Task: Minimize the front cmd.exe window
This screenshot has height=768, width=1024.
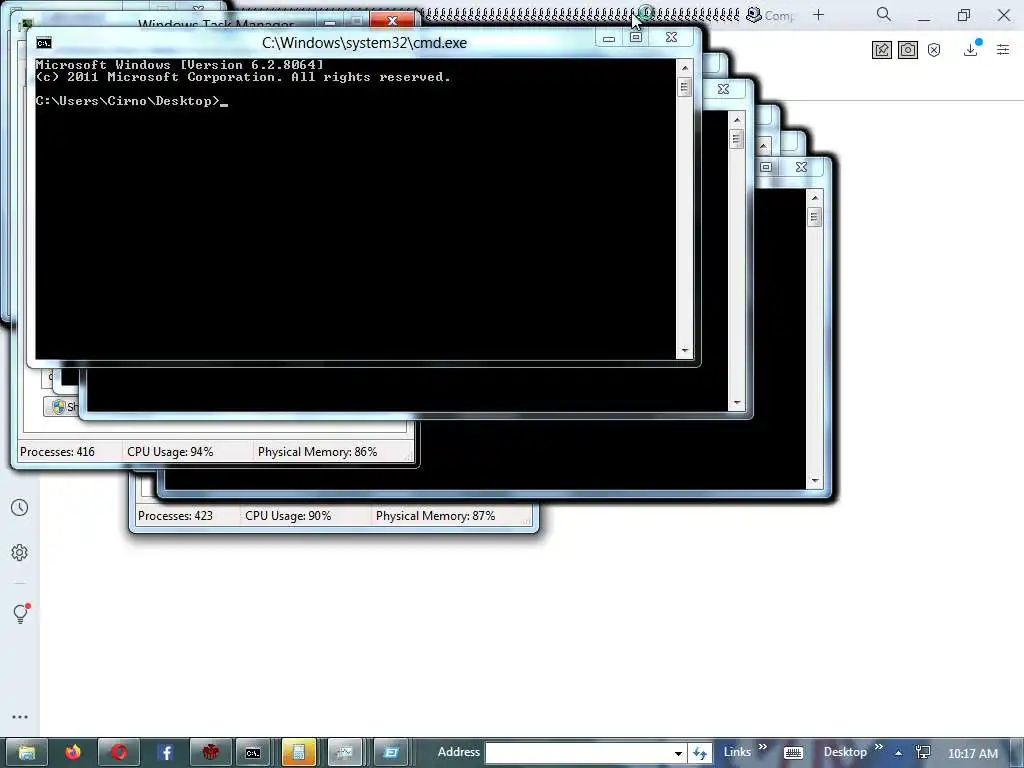Action: pos(609,39)
